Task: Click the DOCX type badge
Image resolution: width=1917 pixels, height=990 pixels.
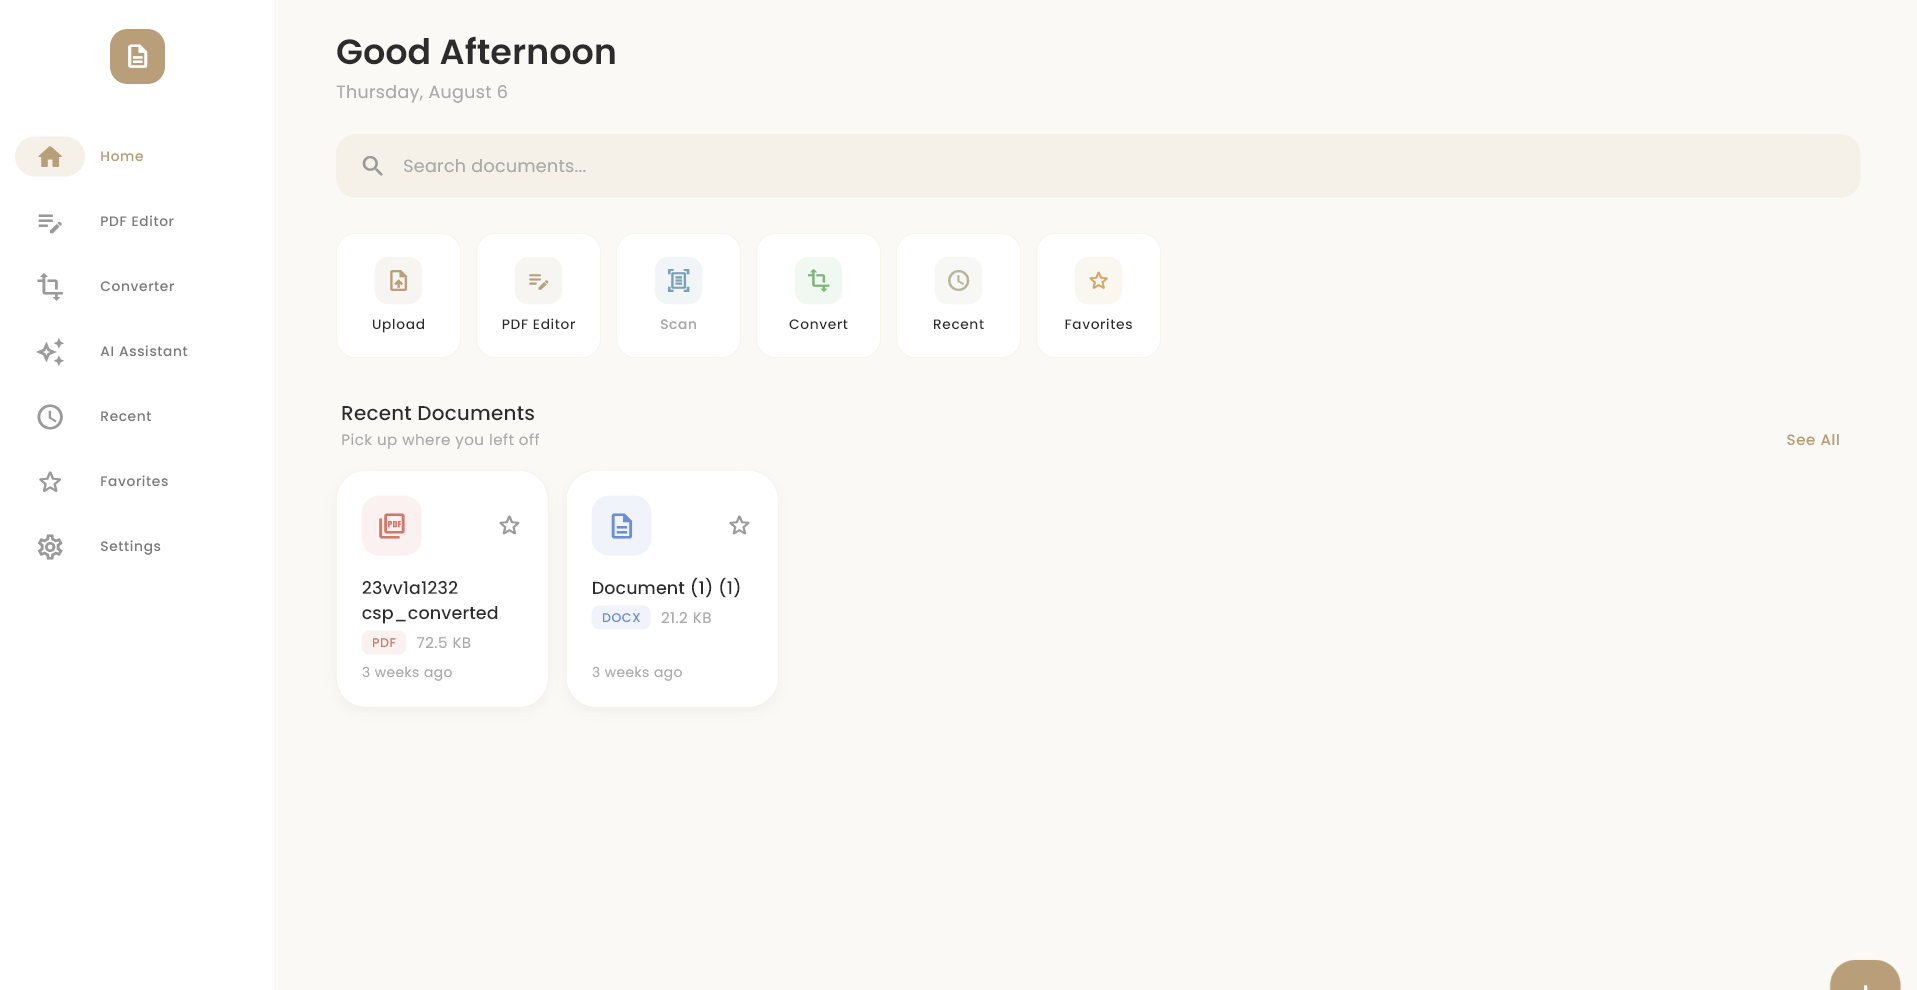Action: tap(621, 618)
